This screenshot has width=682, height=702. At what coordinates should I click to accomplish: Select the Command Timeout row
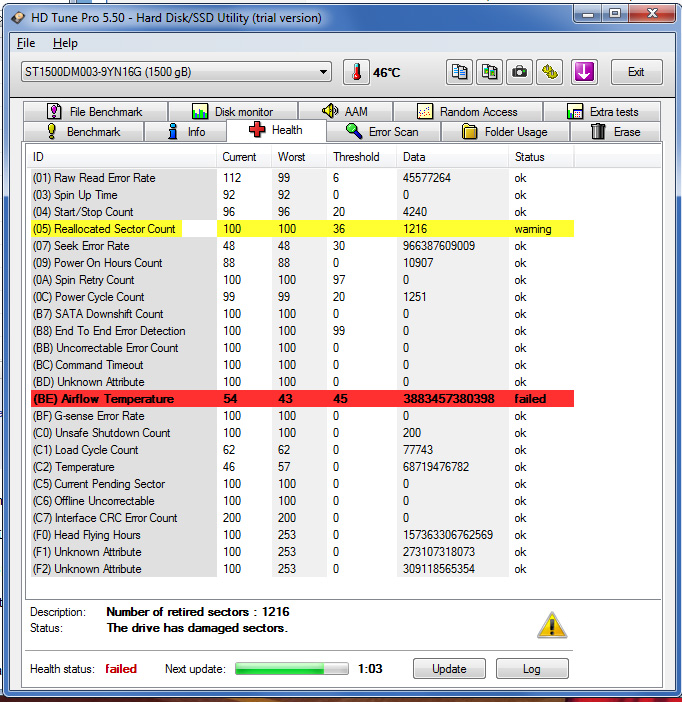tap(302, 365)
